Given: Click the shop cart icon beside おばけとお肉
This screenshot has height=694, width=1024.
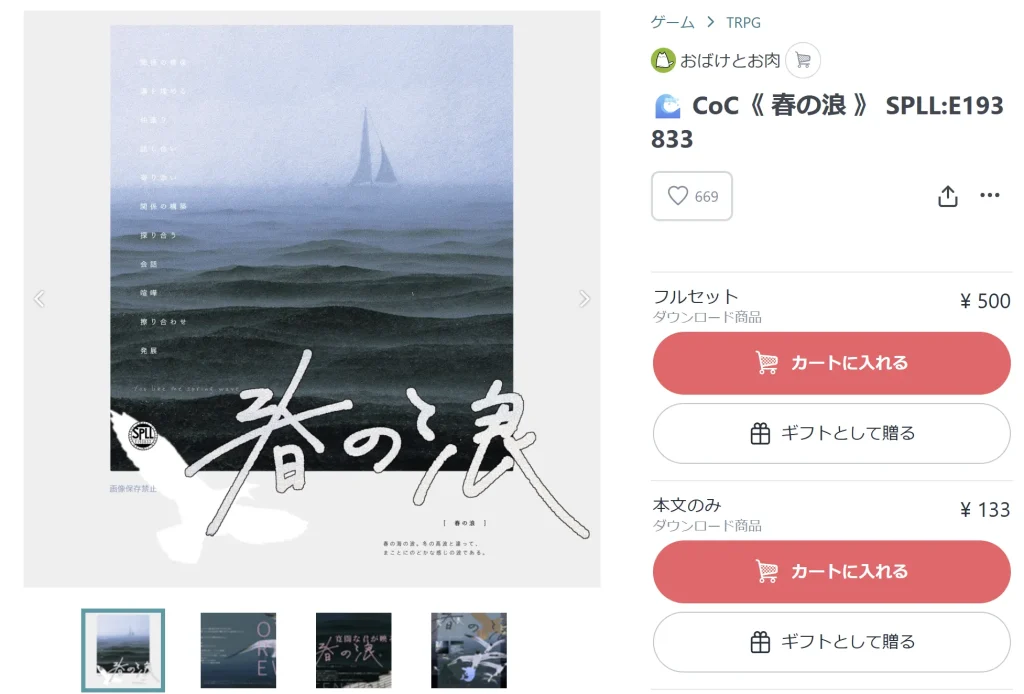Looking at the screenshot, I should 803,60.
